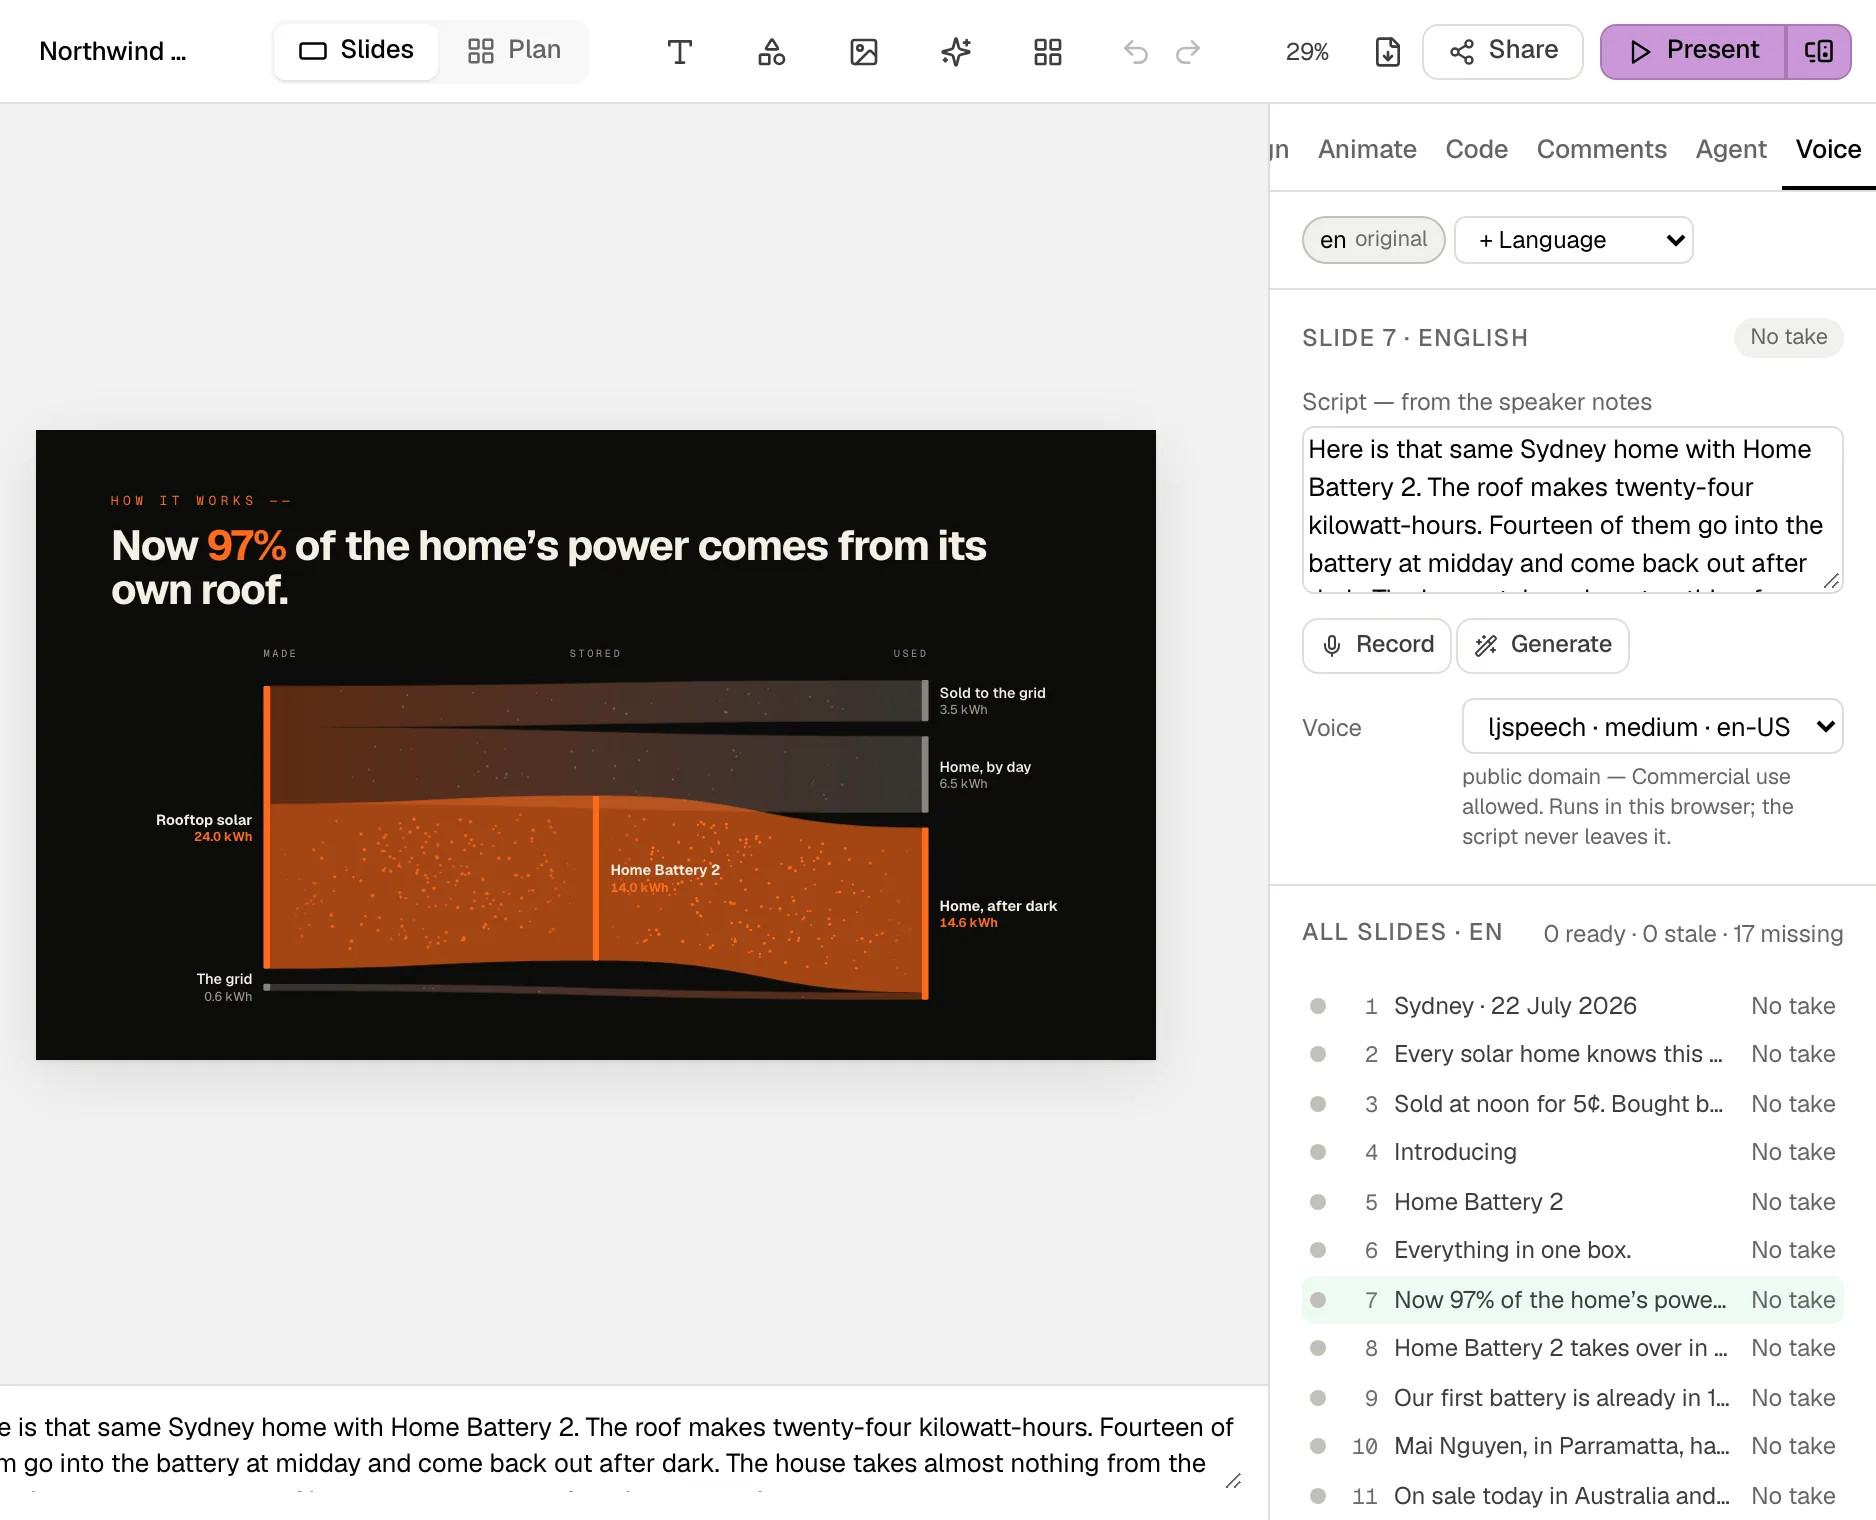Click the slide headline Now 97% text
Image resolution: width=1876 pixels, height=1520 pixels.
(548, 568)
